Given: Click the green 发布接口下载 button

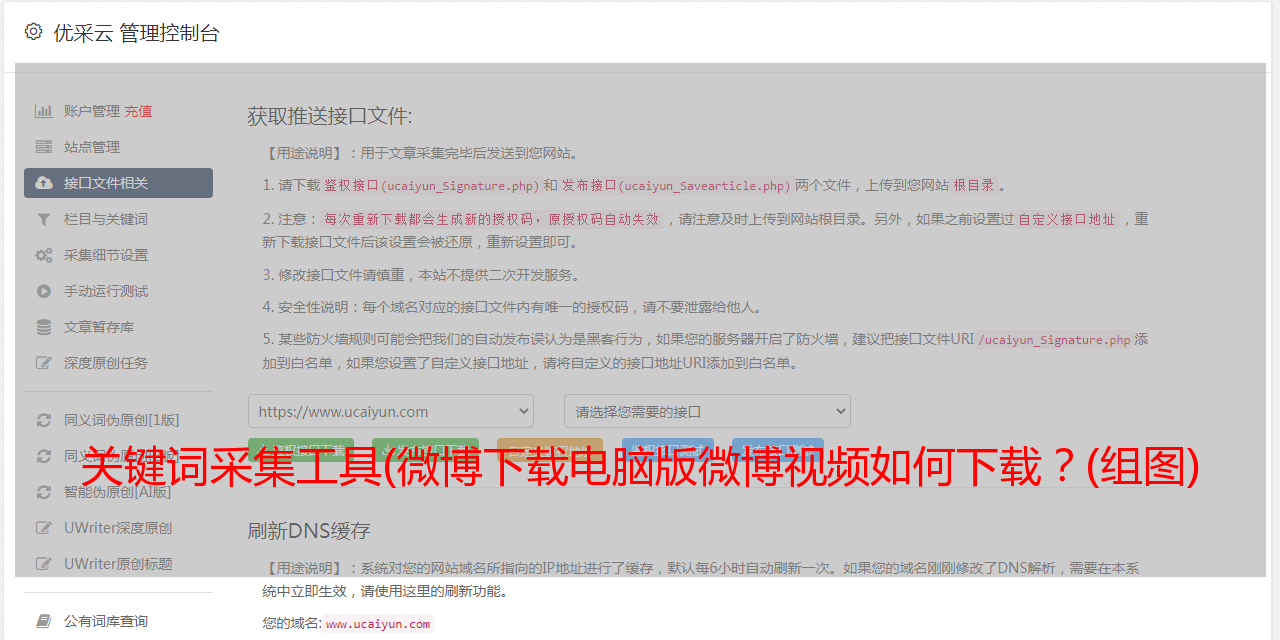Looking at the screenshot, I should click(x=425, y=450).
